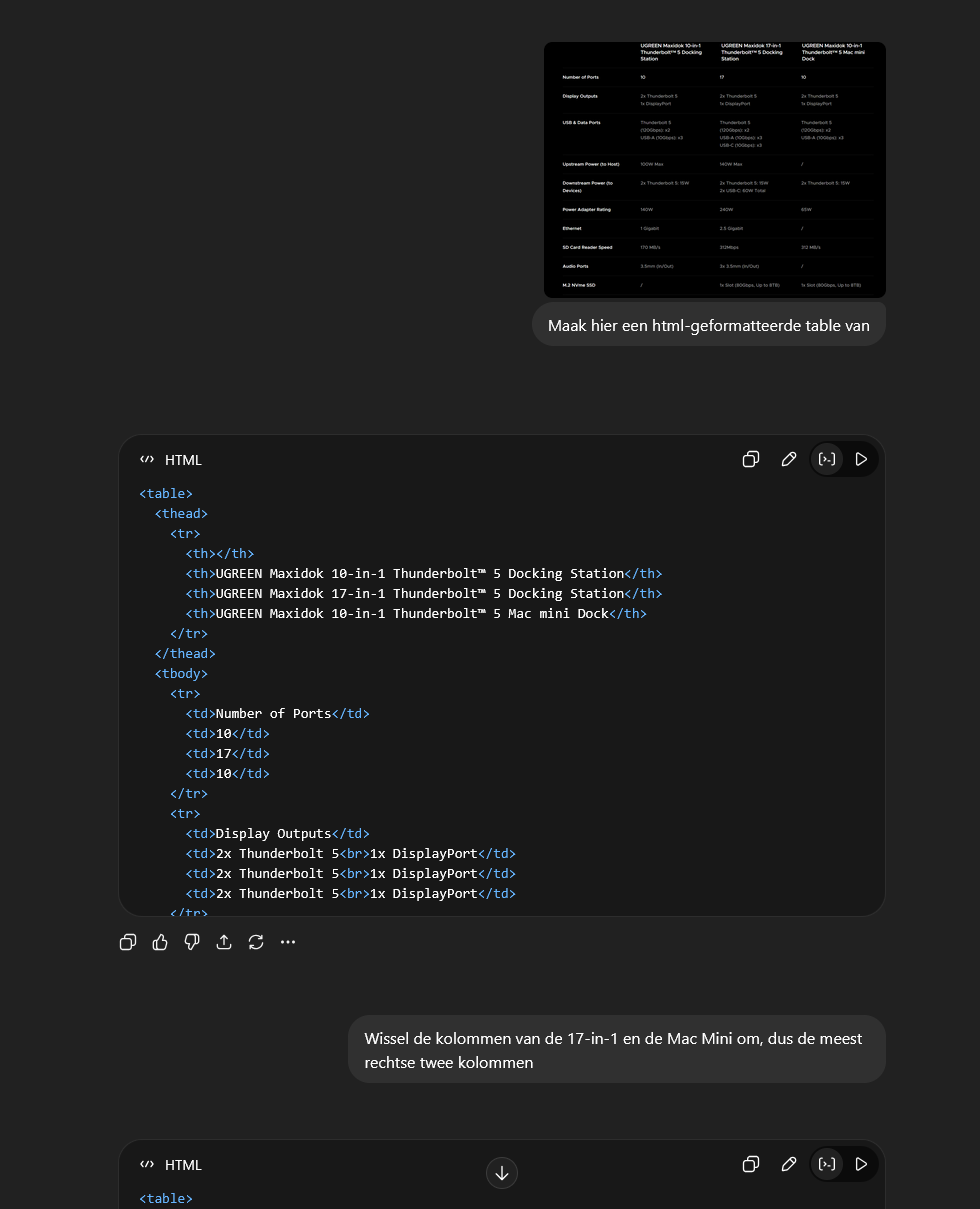980x1209 pixels.
Task: Jump to bottom with the down-arrow button
Action: point(502,1173)
